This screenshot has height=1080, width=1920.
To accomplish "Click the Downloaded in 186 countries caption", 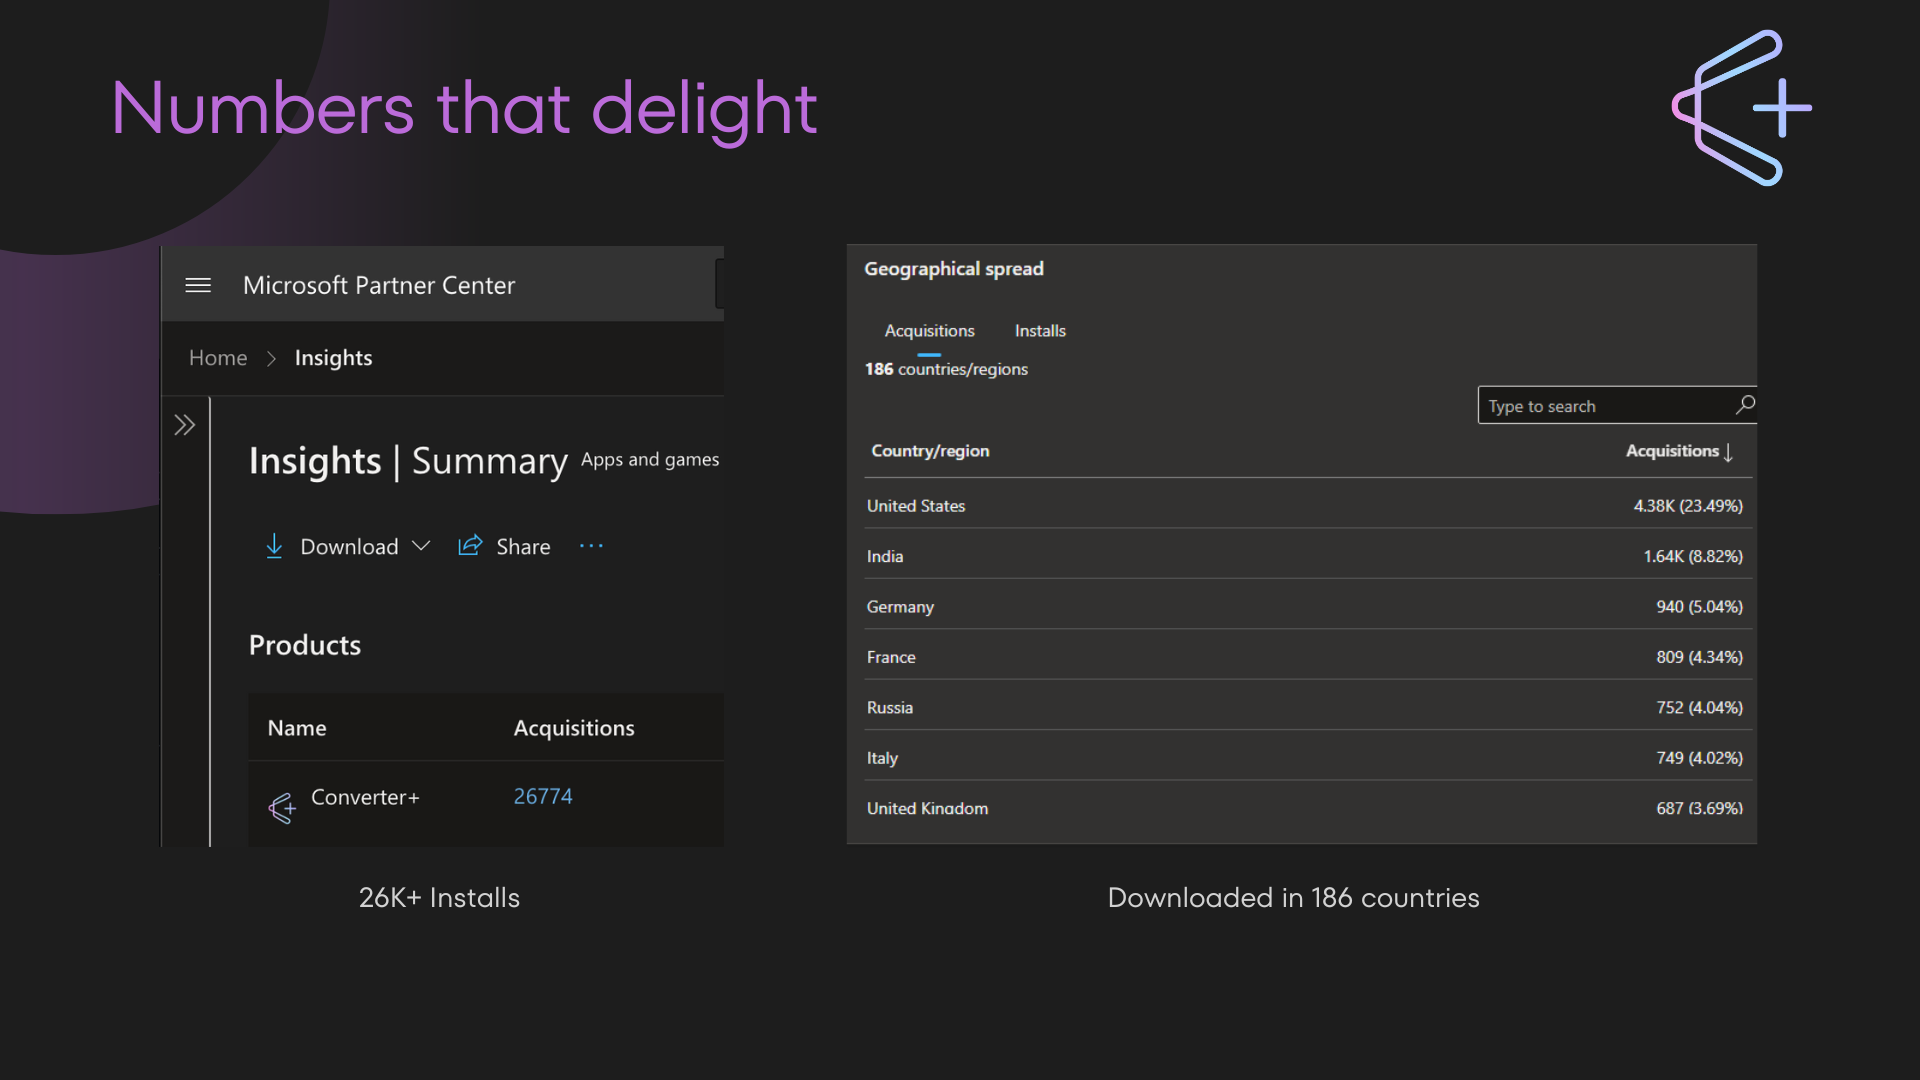I will [x=1293, y=898].
